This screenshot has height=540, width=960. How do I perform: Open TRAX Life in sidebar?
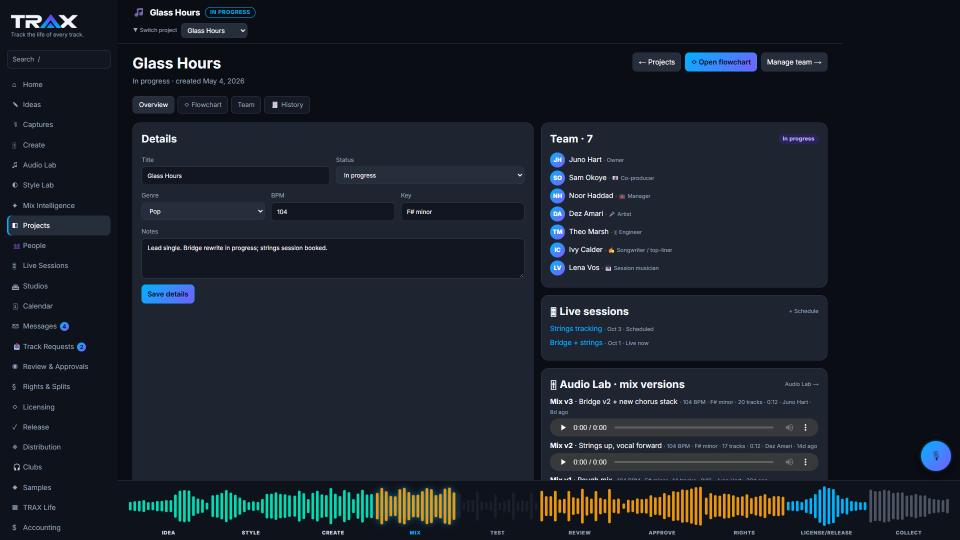59,508
